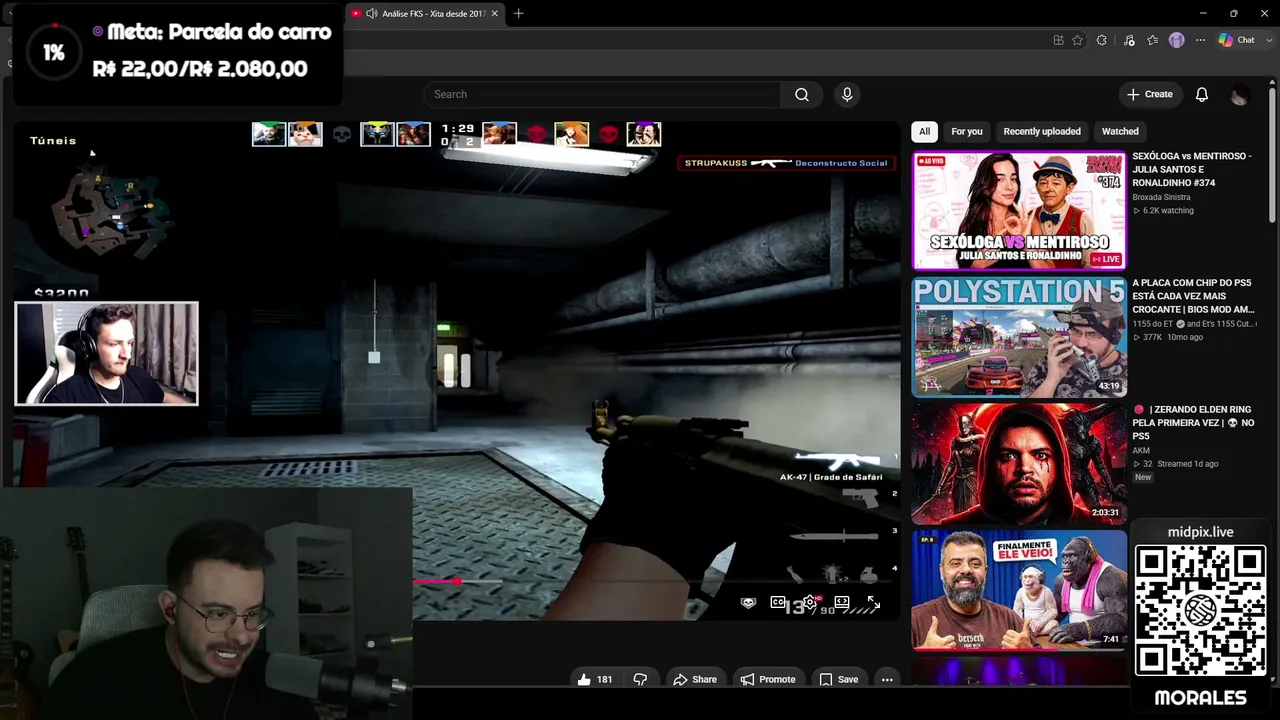Screen dimensions: 1280x720
Task: Seek using the video progress bar handle
Action: [457, 581]
